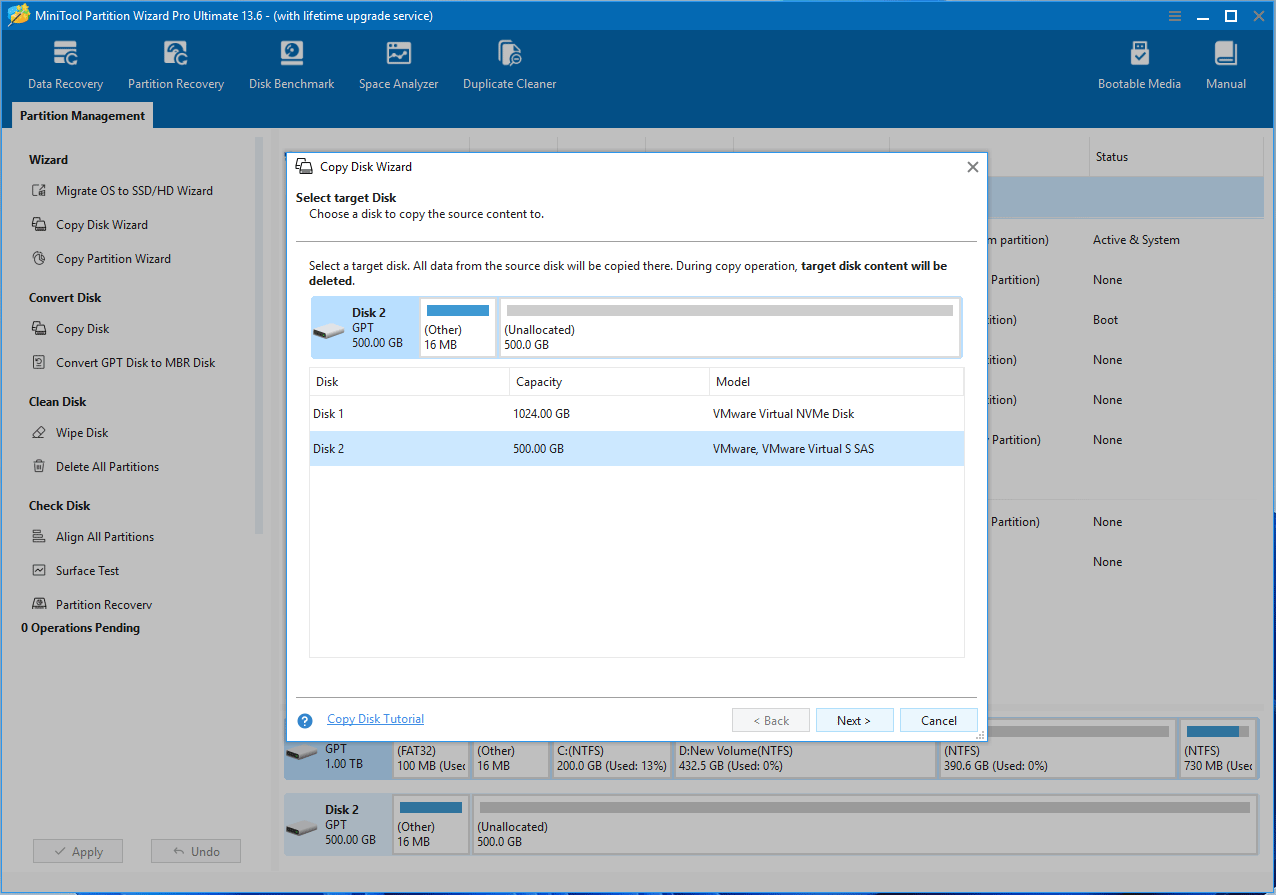This screenshot has height=895, width=1276.
Task: Click the Disk 2 drive icon in wizard preview
Action: click(x=329, y=331)
